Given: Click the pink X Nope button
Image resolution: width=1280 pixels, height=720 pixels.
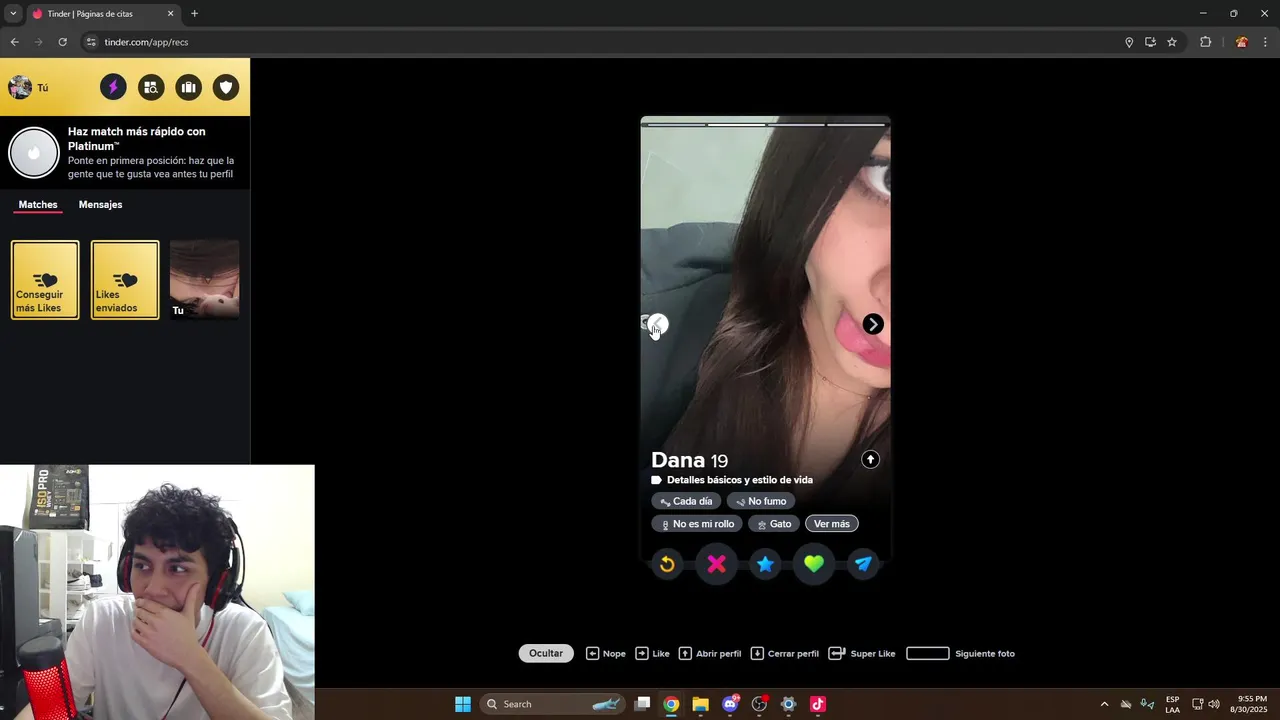Looking at the screenshot, I should 716,564.
